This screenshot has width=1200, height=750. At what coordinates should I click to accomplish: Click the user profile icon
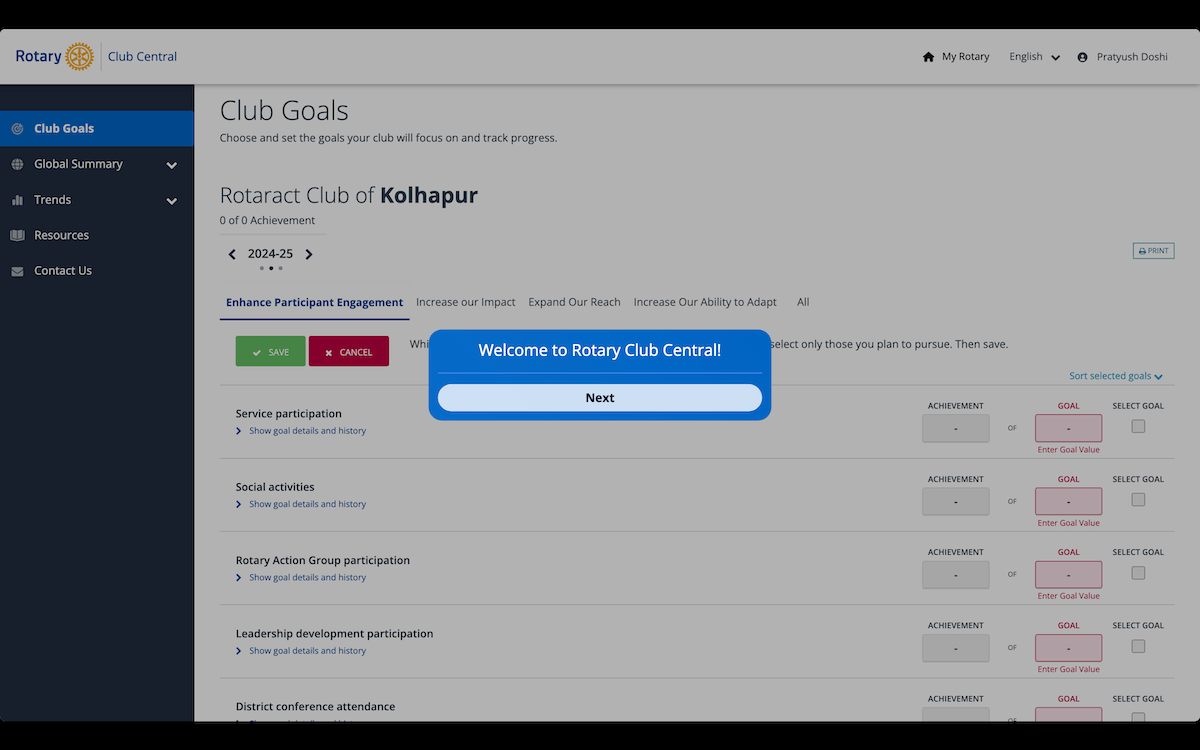click(1082, 57)
